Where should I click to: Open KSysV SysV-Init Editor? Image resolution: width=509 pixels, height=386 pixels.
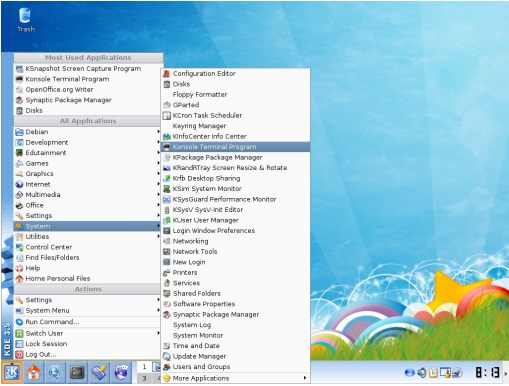click(235, 210)
